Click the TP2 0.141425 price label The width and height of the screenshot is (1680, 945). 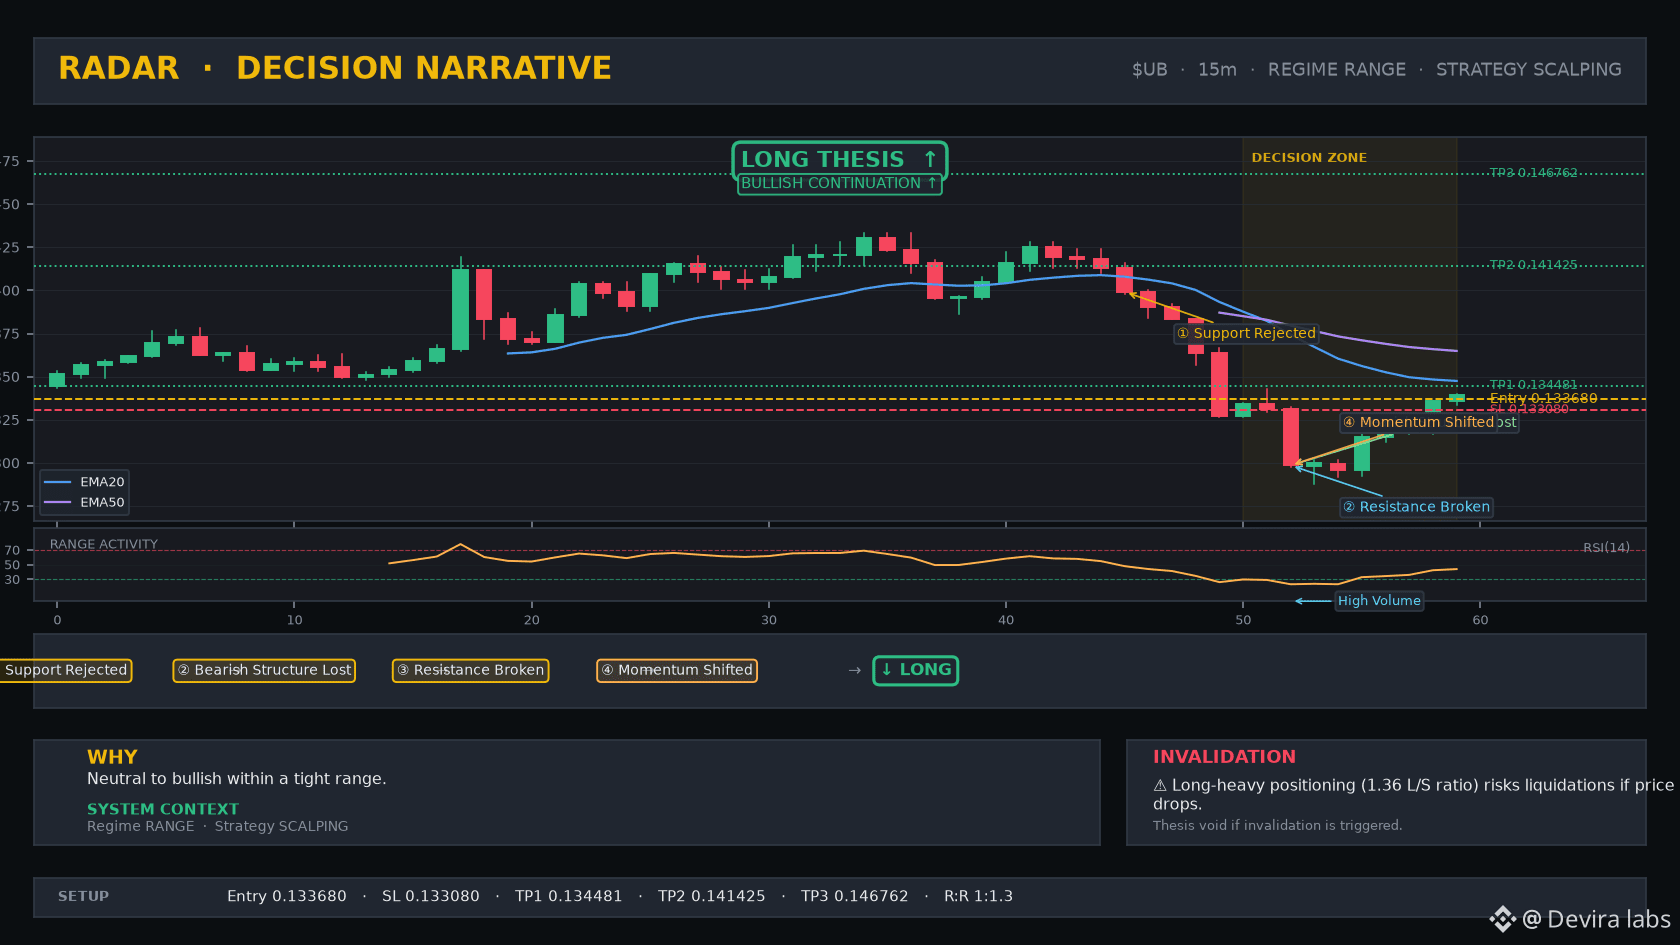(1533, 265)
